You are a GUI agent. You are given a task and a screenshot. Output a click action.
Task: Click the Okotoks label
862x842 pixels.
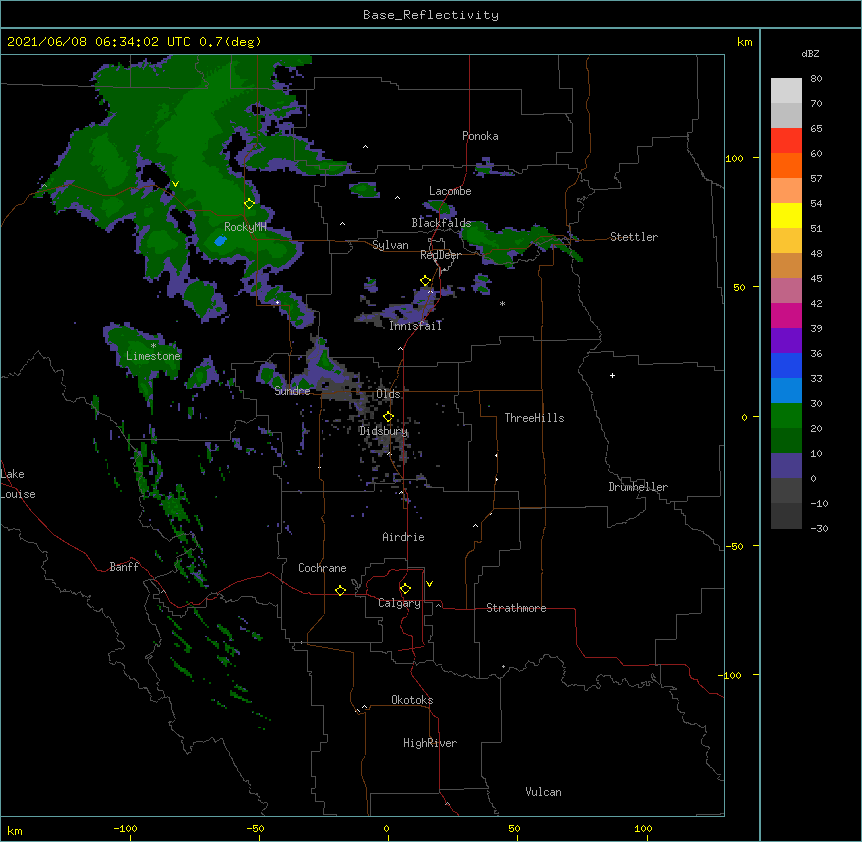(x=412, y=700)
